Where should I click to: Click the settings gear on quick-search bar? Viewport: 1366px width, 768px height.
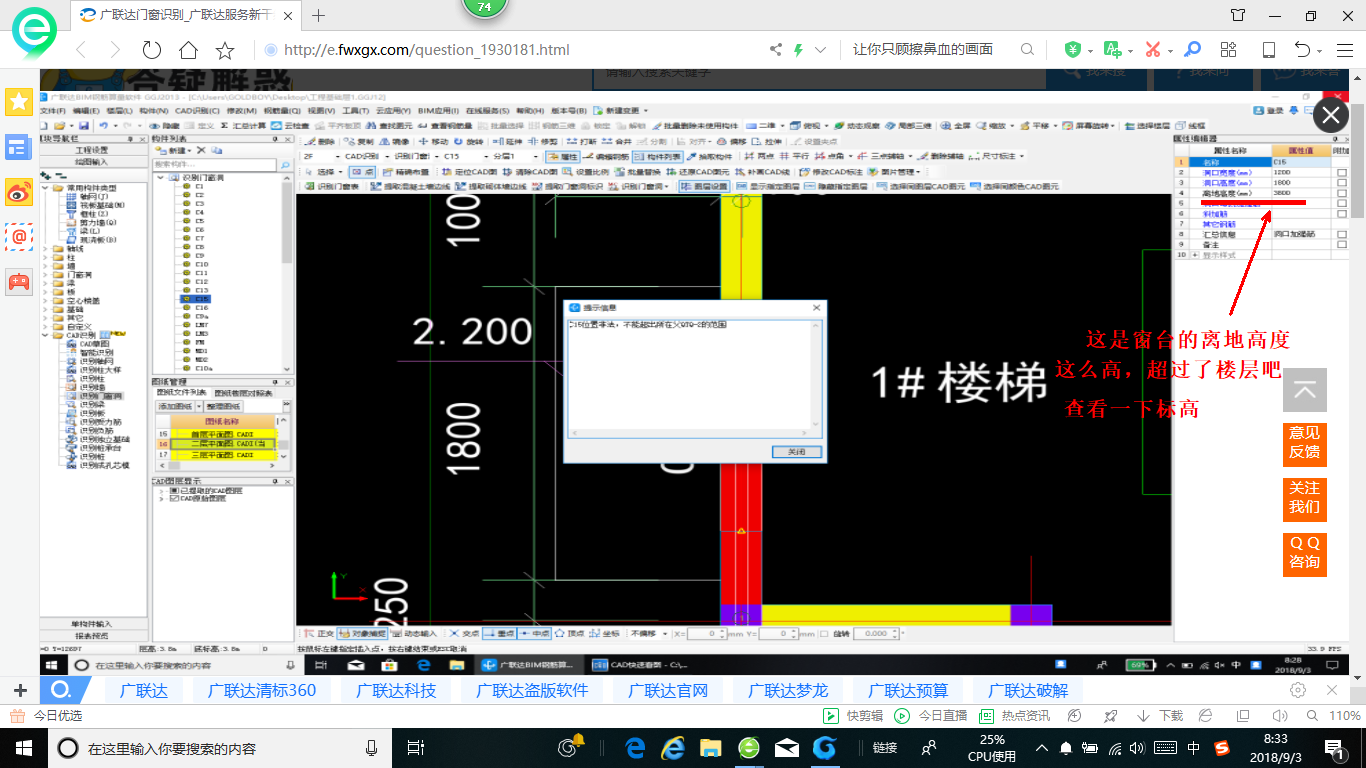(x=1298, y=690)
